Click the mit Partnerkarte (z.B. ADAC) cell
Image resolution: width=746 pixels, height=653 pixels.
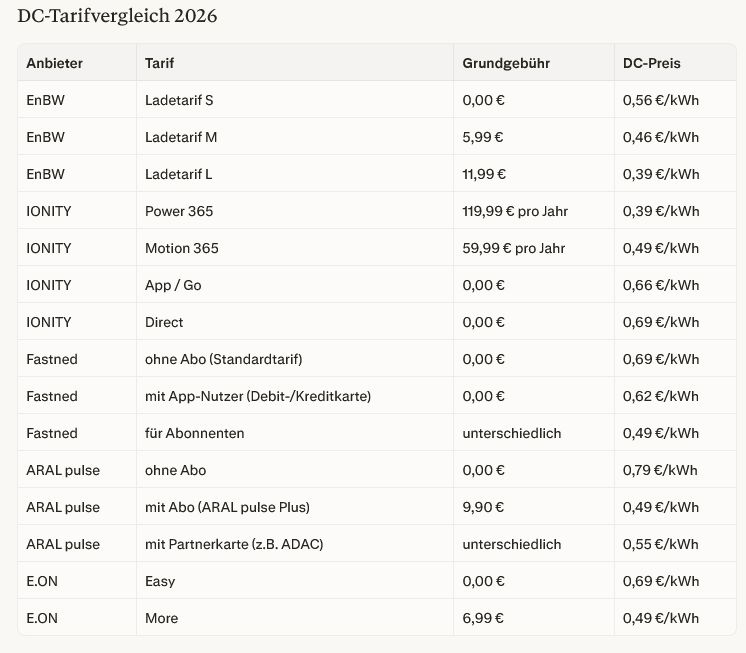[234, 544]
